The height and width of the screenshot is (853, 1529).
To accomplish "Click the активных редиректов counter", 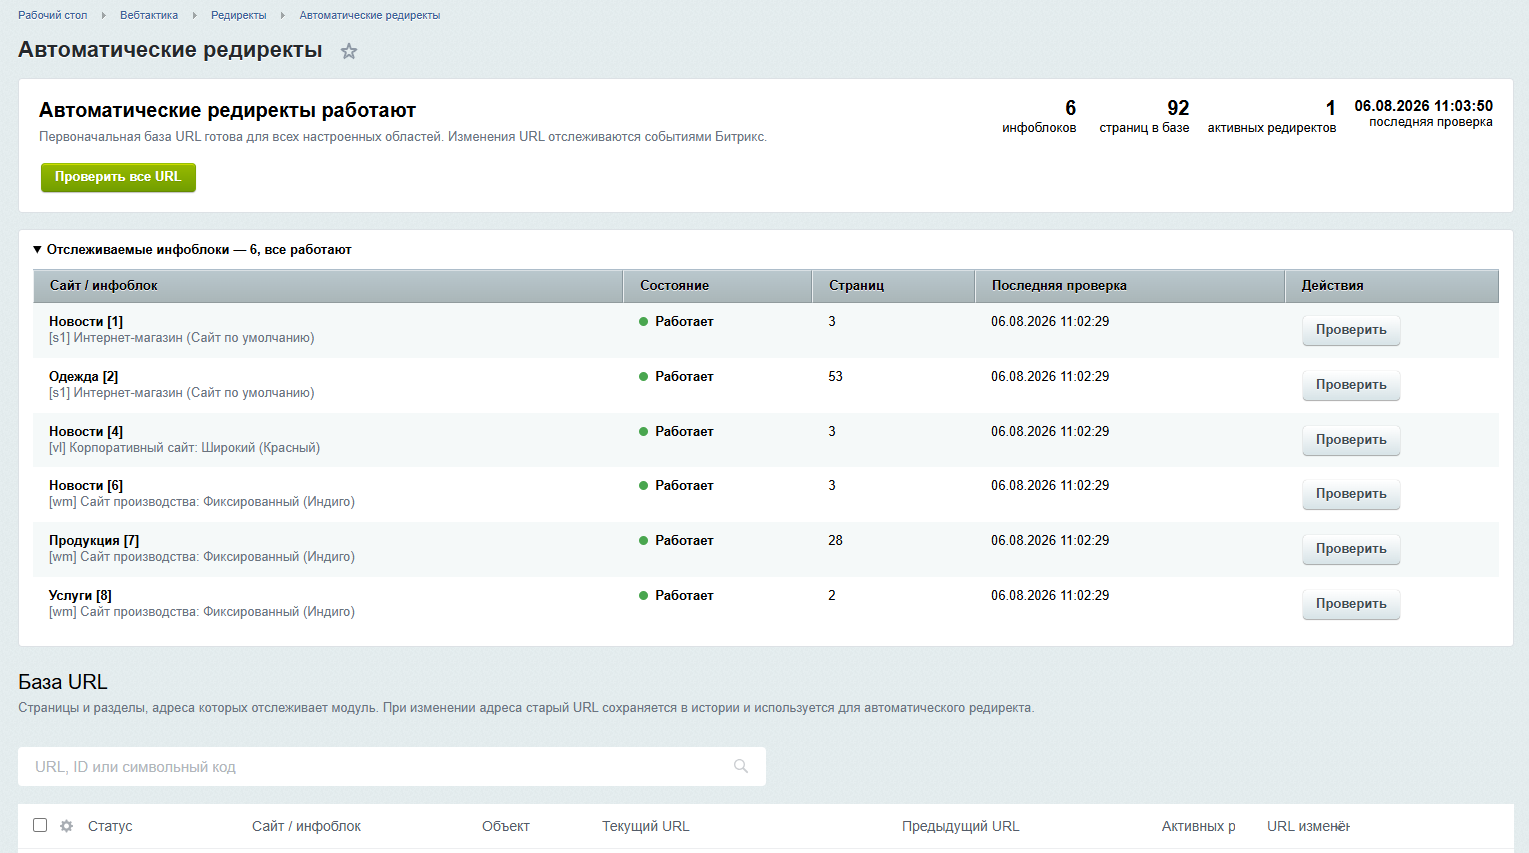I will tap(1271, 116).
